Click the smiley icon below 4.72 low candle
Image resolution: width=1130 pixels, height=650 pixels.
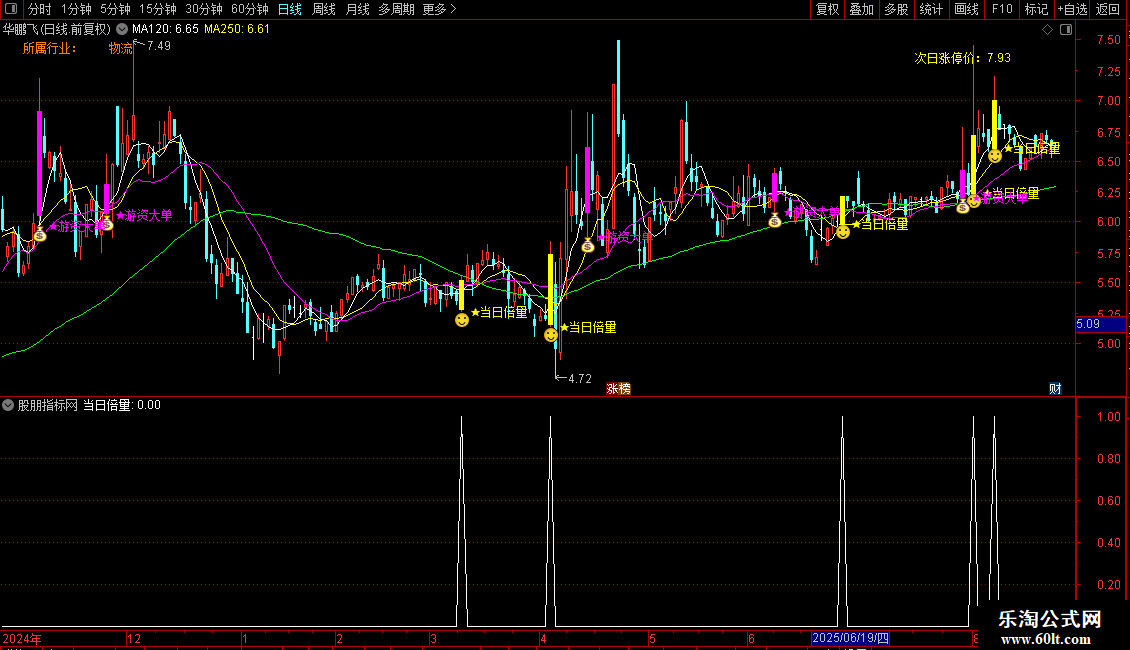[551, 335]
